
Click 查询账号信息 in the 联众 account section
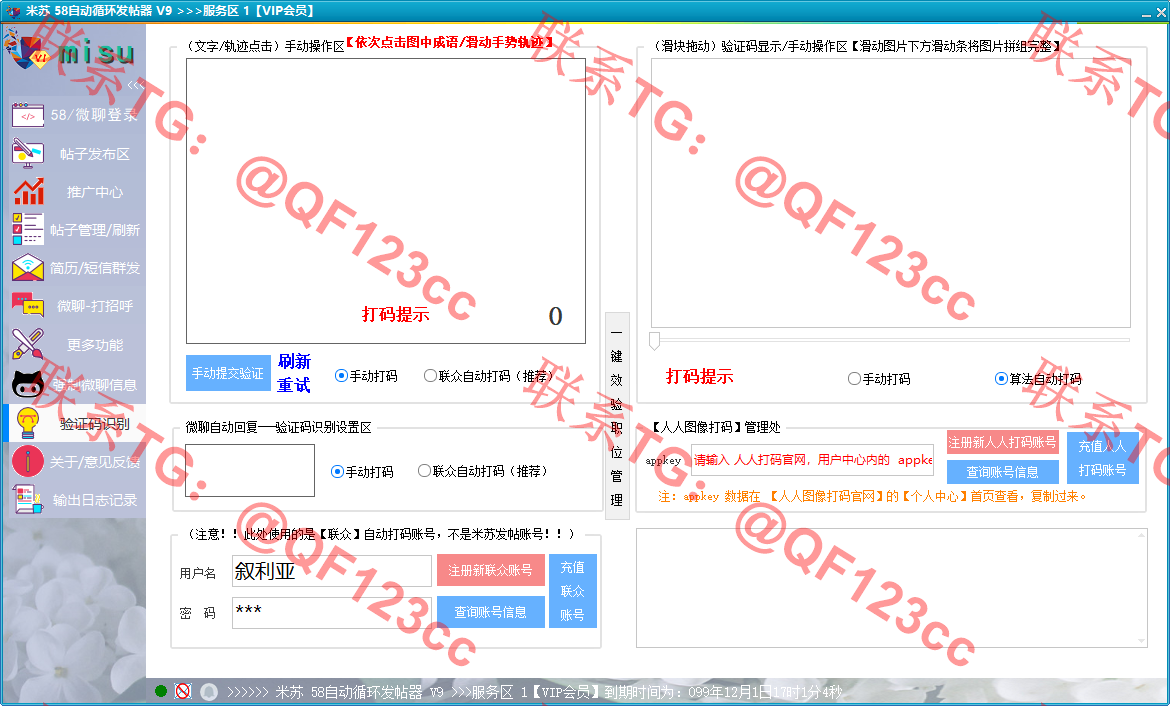(x=490, y=612)
